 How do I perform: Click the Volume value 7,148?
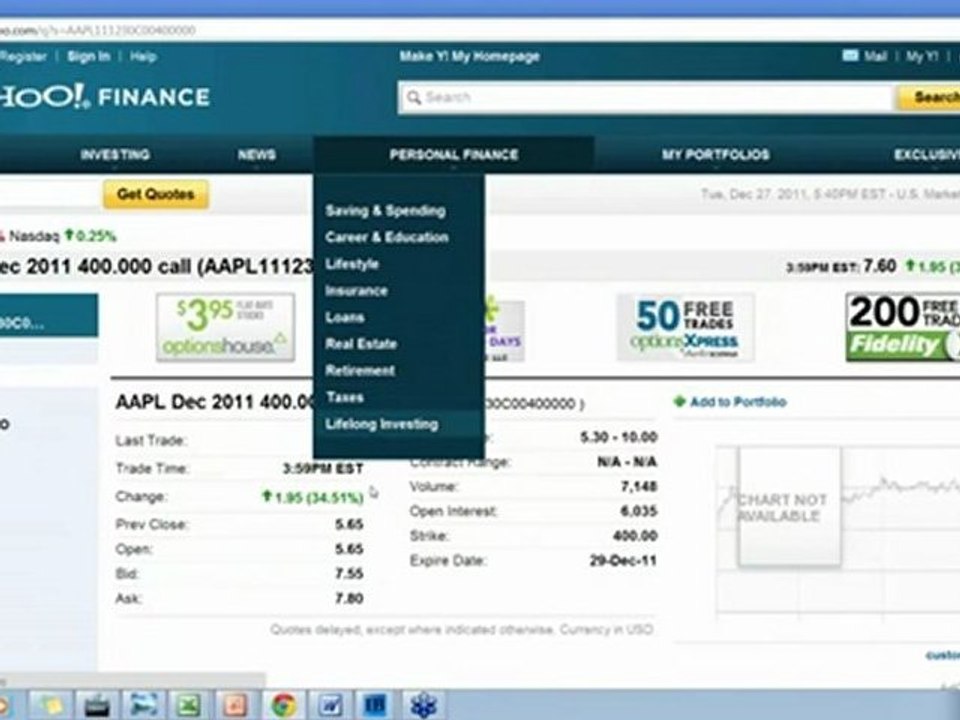pos(639,487)
